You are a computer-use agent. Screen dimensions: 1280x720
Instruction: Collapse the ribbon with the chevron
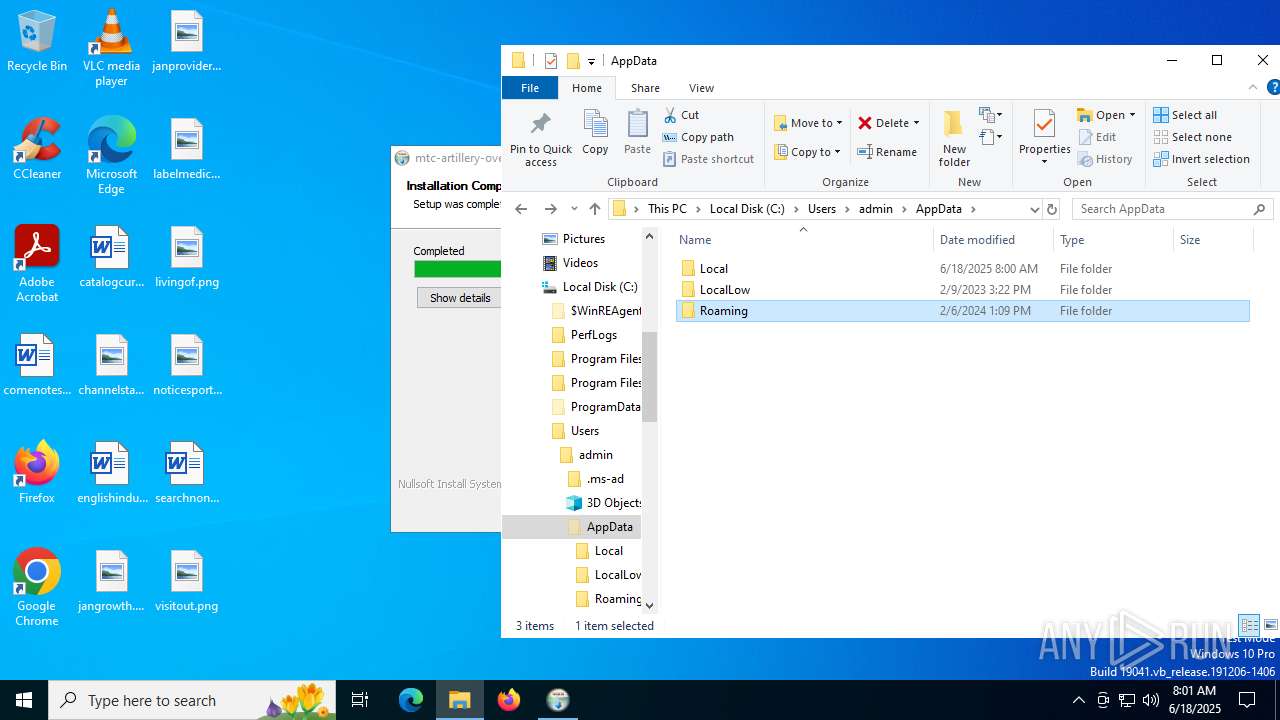click(1253, 88)
